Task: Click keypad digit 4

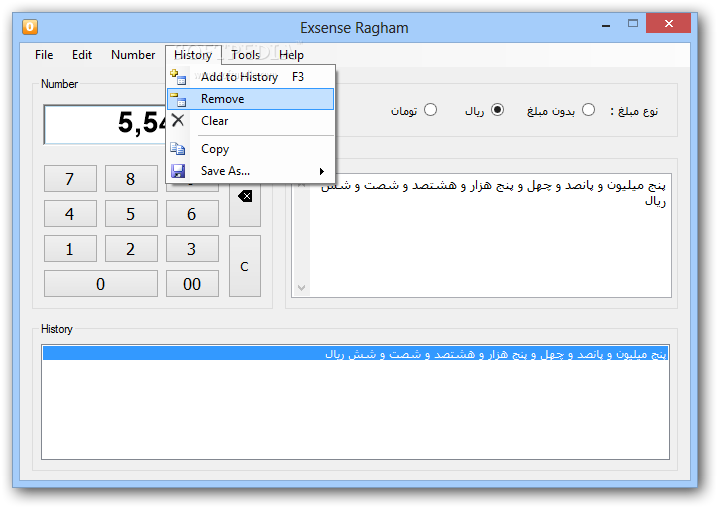Action: click(x=70, y=214)
